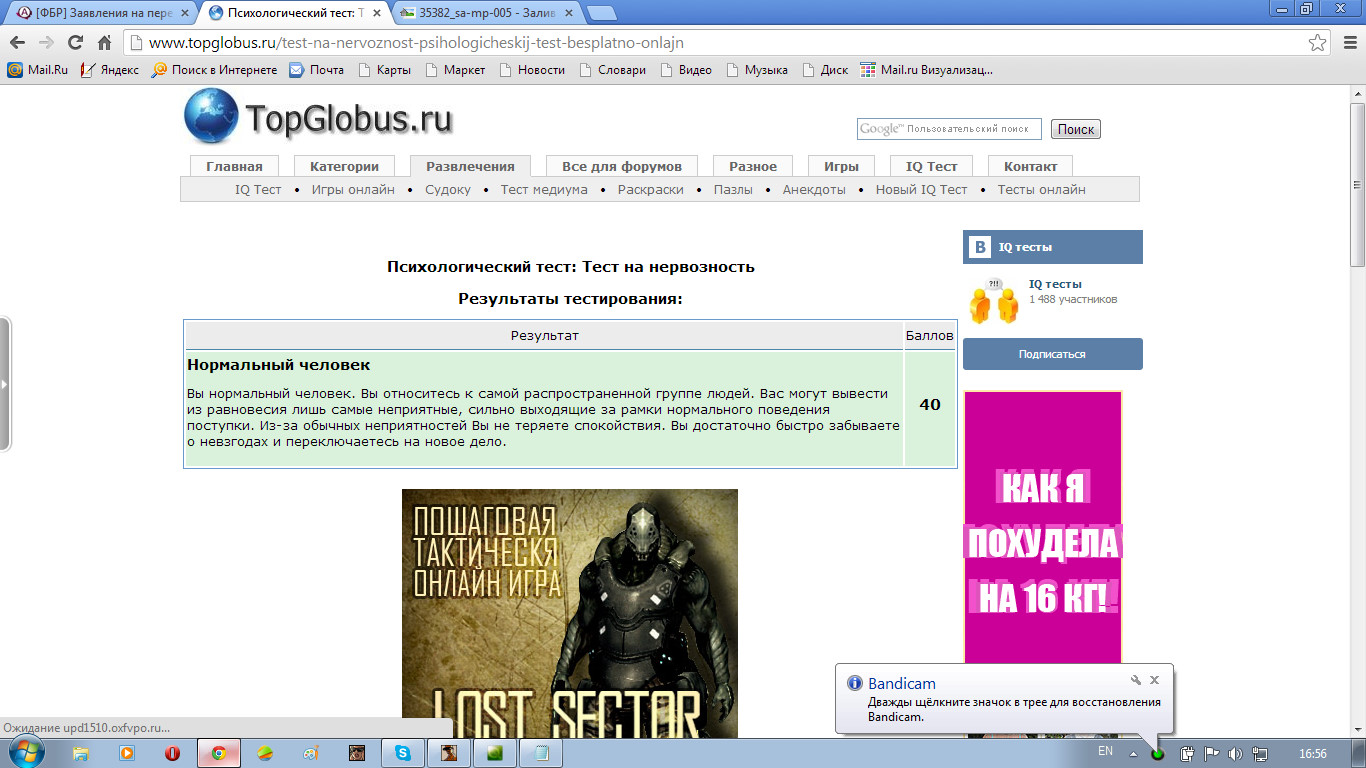Image resolution: width=1366 pixels, height=768 pixels.
Task: Open the volume control in the tray
Action: [1235, 753]
